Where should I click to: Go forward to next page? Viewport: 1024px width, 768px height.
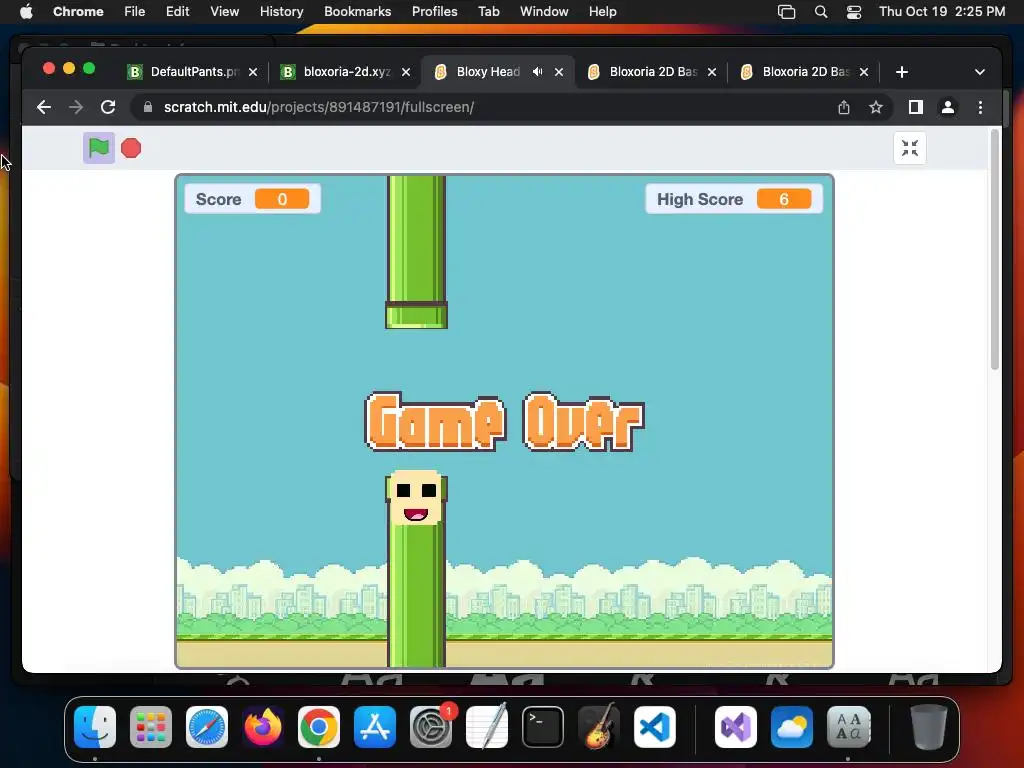[76, 107]
